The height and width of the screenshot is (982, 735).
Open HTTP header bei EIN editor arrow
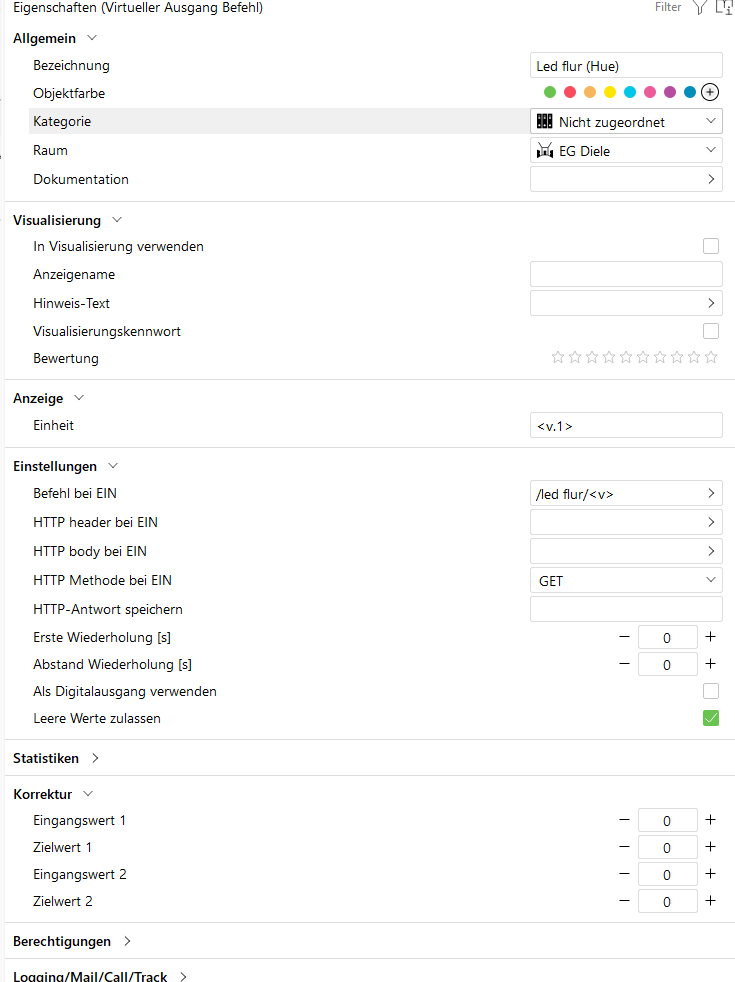(x=711, y=522)
